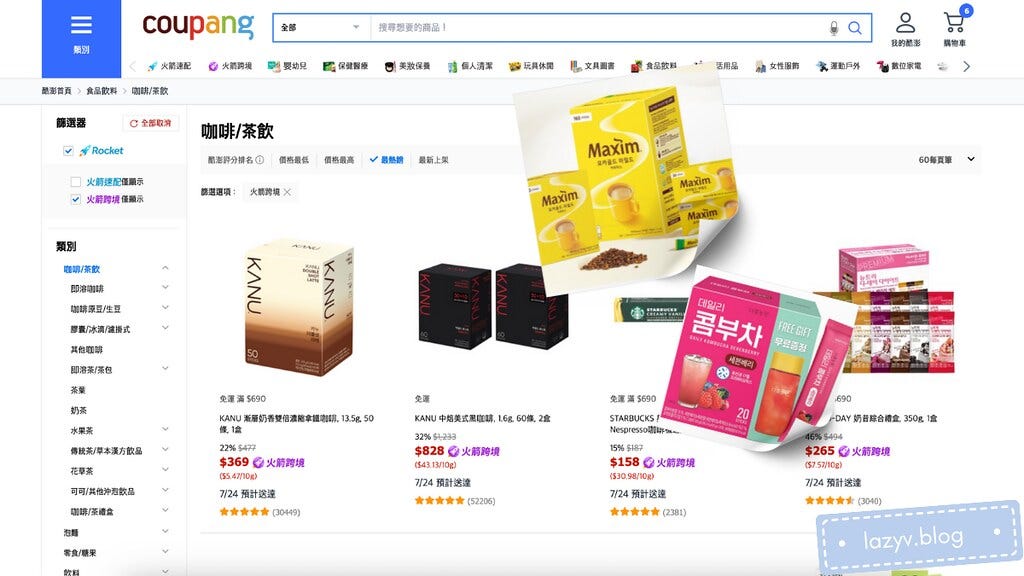Open the KANU double shot latte thumbnail

[299, 307]
